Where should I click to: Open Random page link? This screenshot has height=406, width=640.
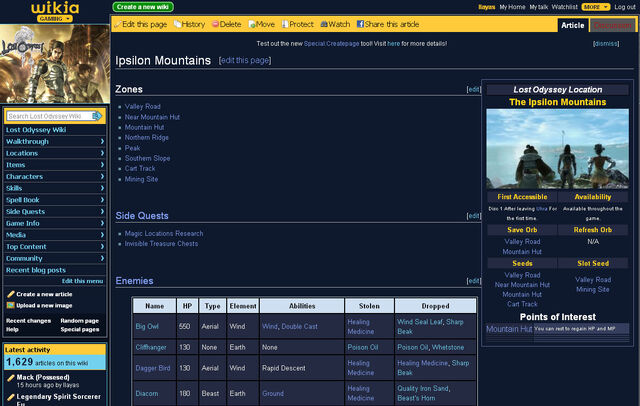click(x=80, y=321)
